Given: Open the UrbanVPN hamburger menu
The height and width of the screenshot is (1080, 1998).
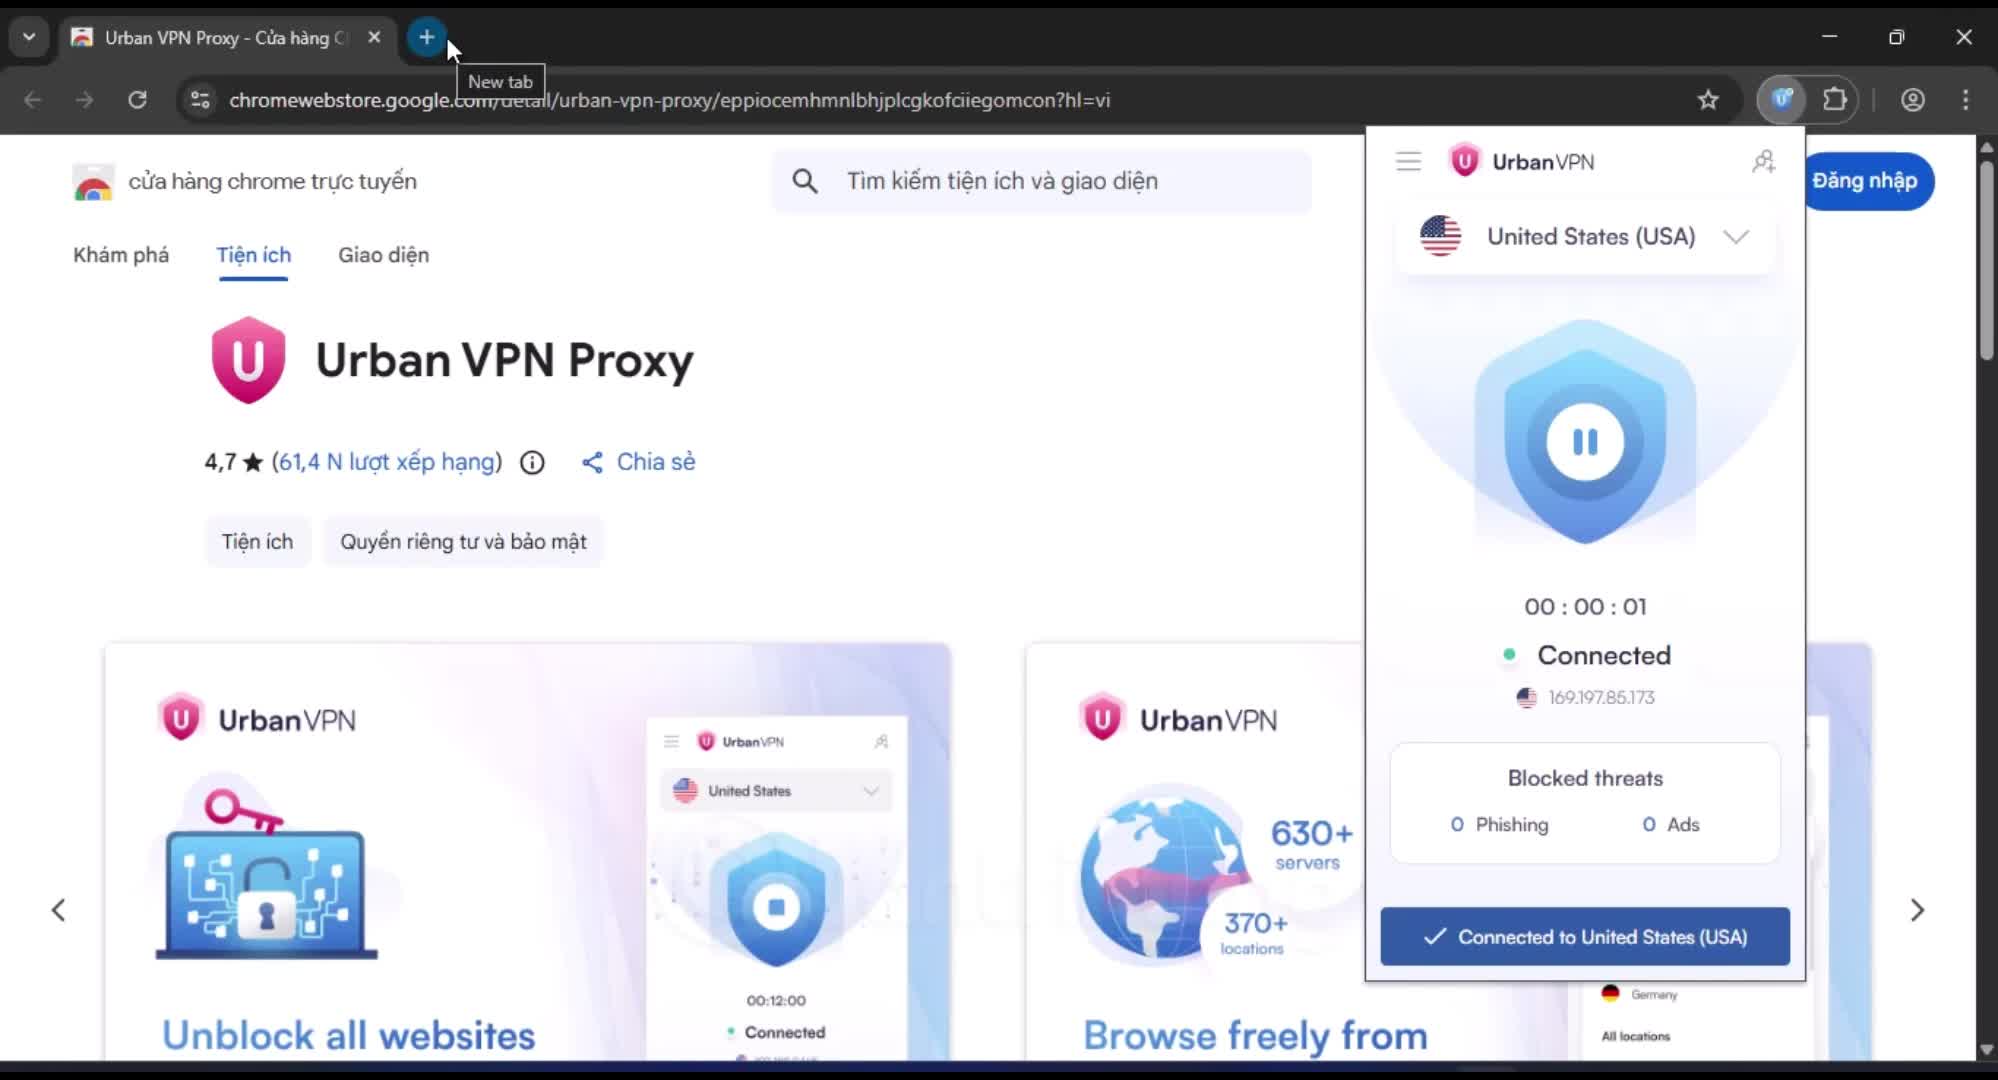Looking at the screenshot, I should pyautogui.click(x=1408, y=162).
